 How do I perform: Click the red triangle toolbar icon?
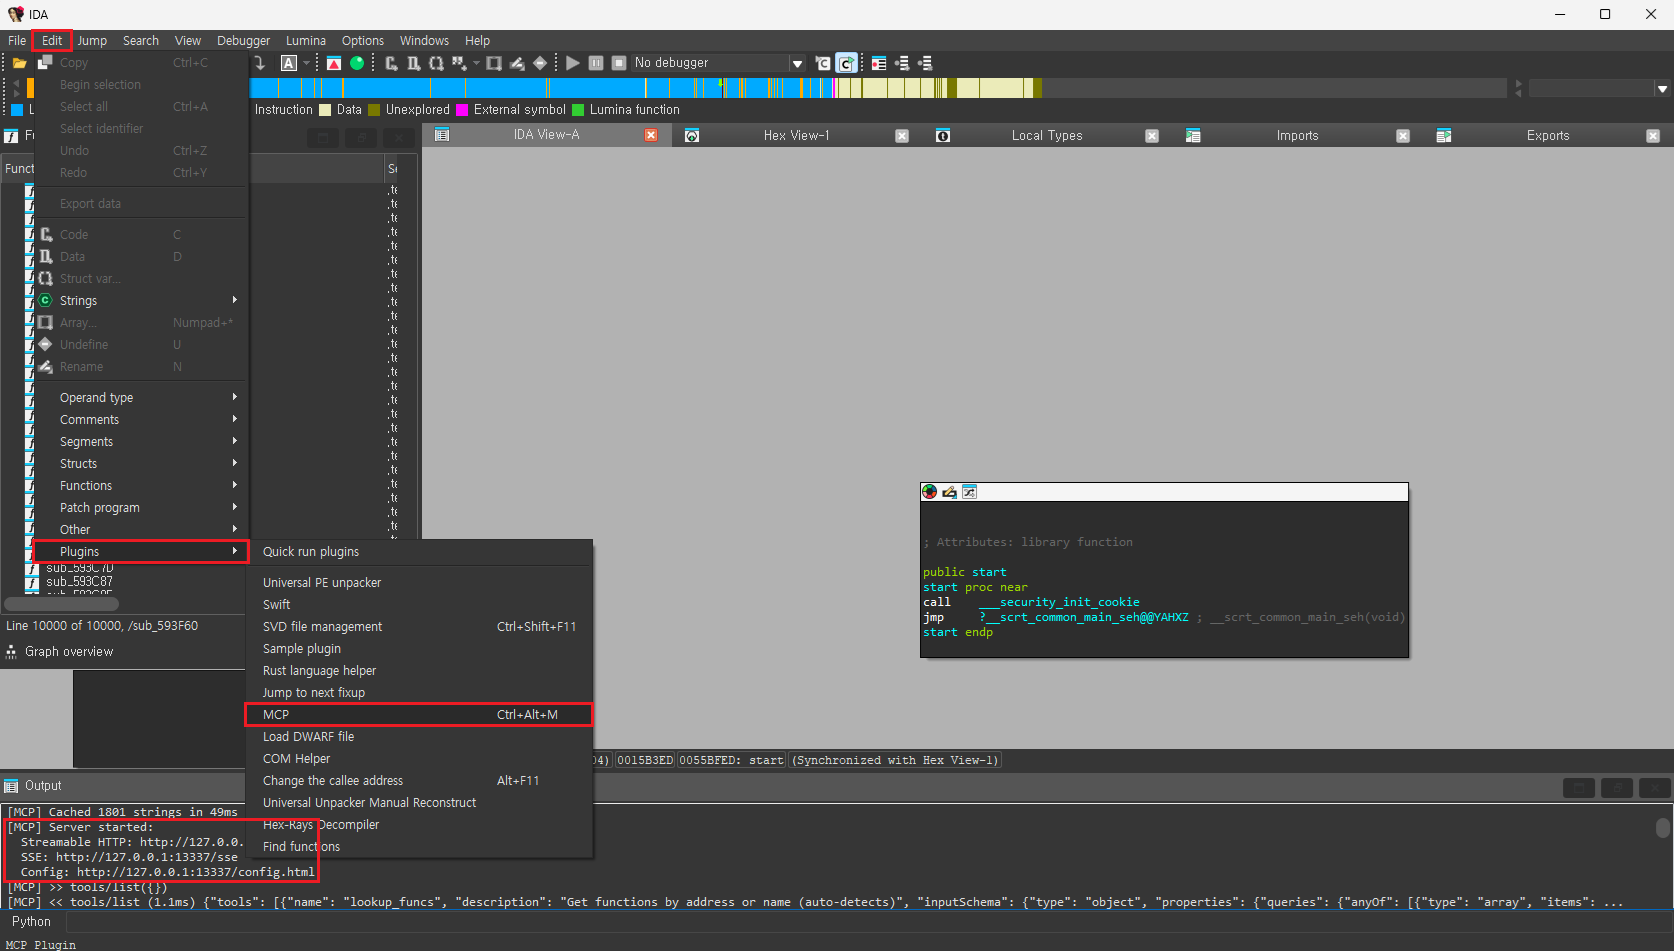334,63
